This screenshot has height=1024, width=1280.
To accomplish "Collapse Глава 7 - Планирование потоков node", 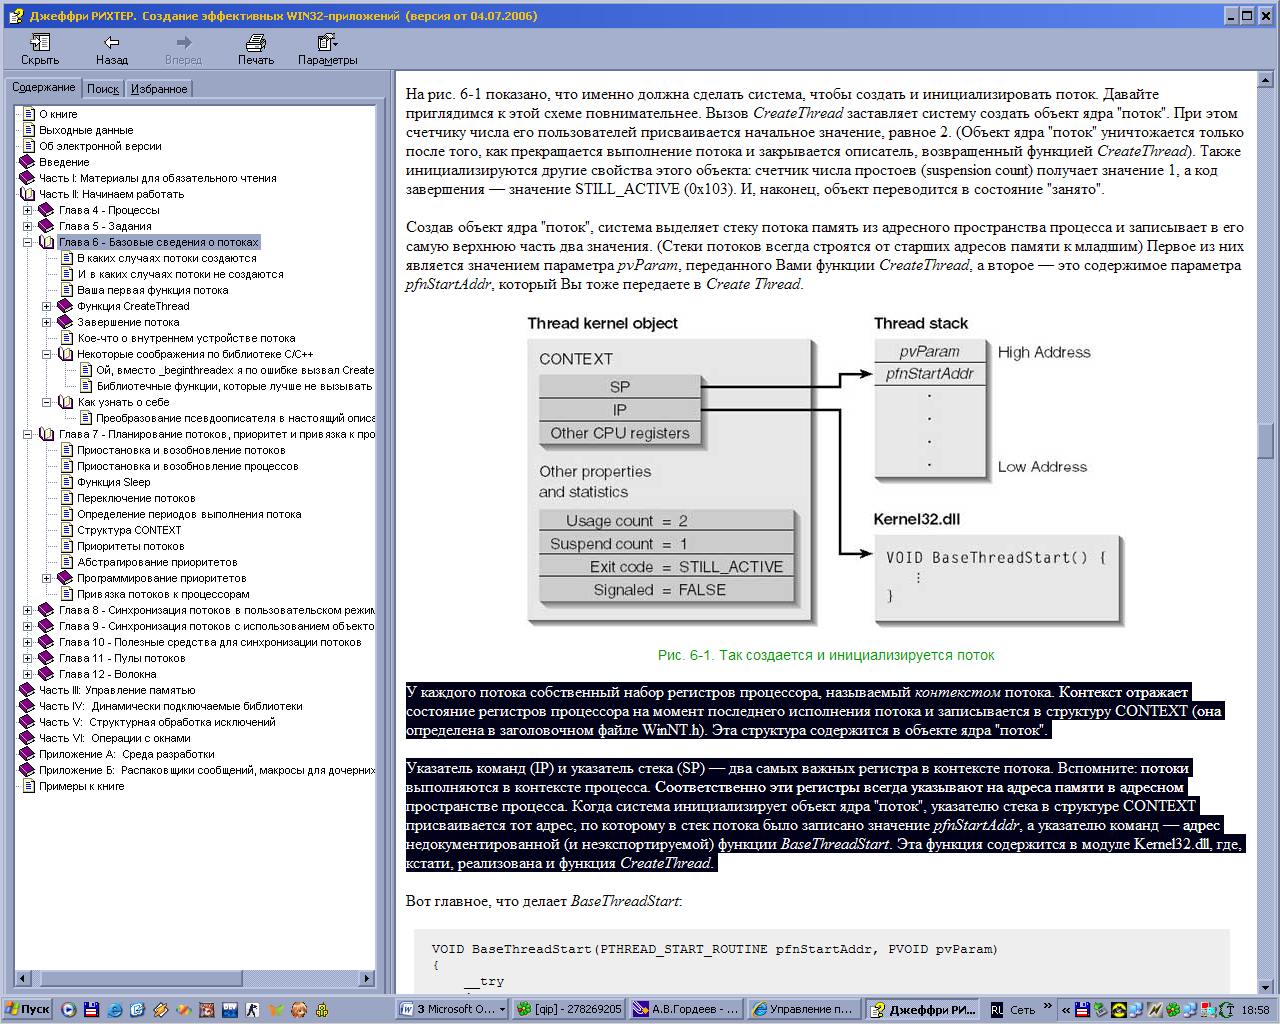I will pyautogui.click(x=28, y=434).
